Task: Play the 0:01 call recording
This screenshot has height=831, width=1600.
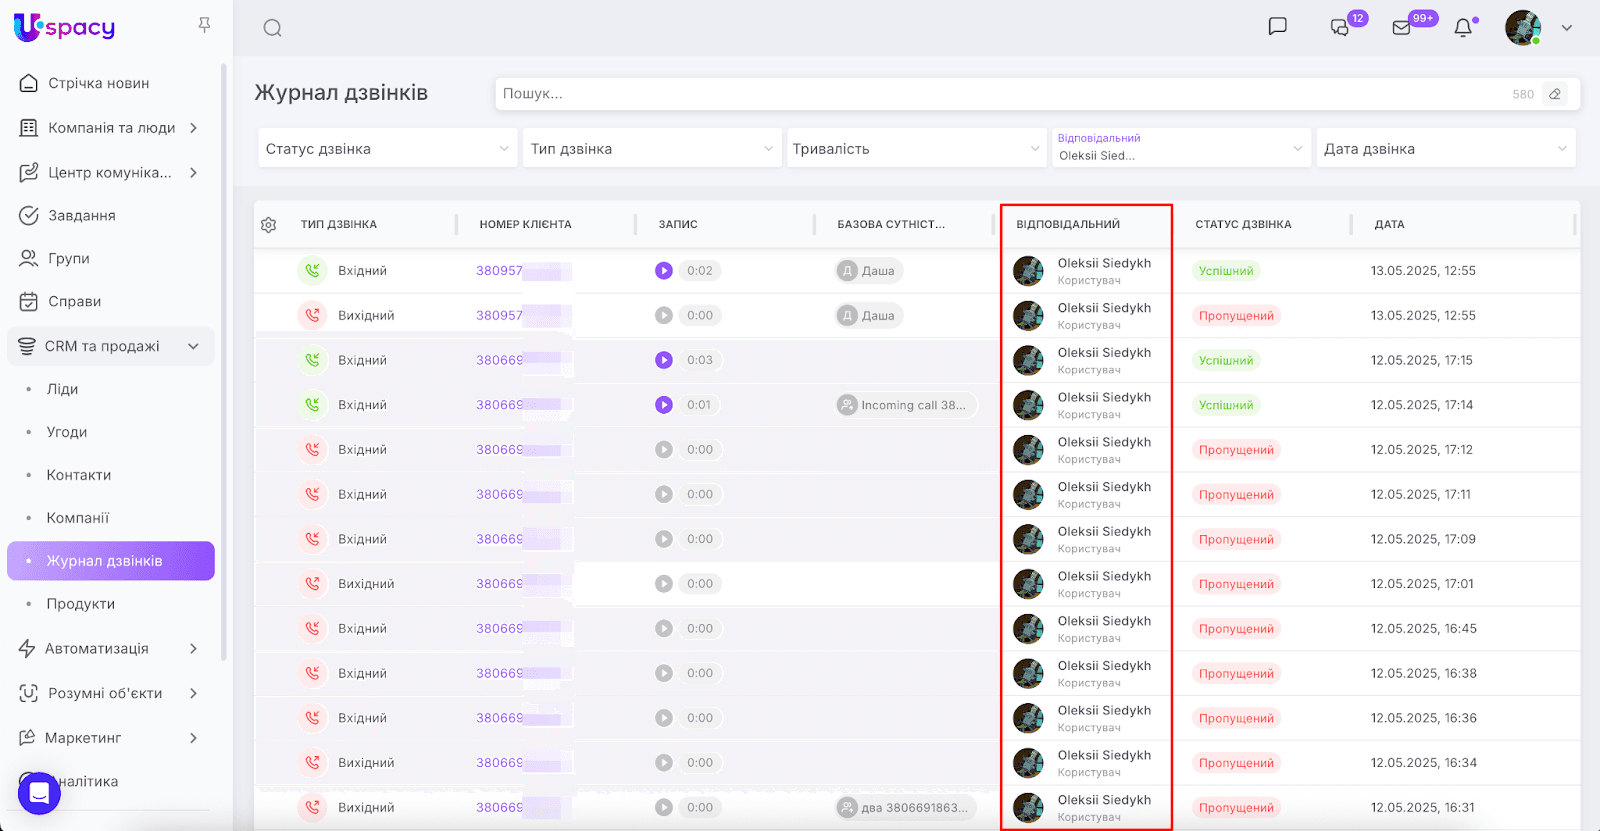Action: [x=664, y=405]
